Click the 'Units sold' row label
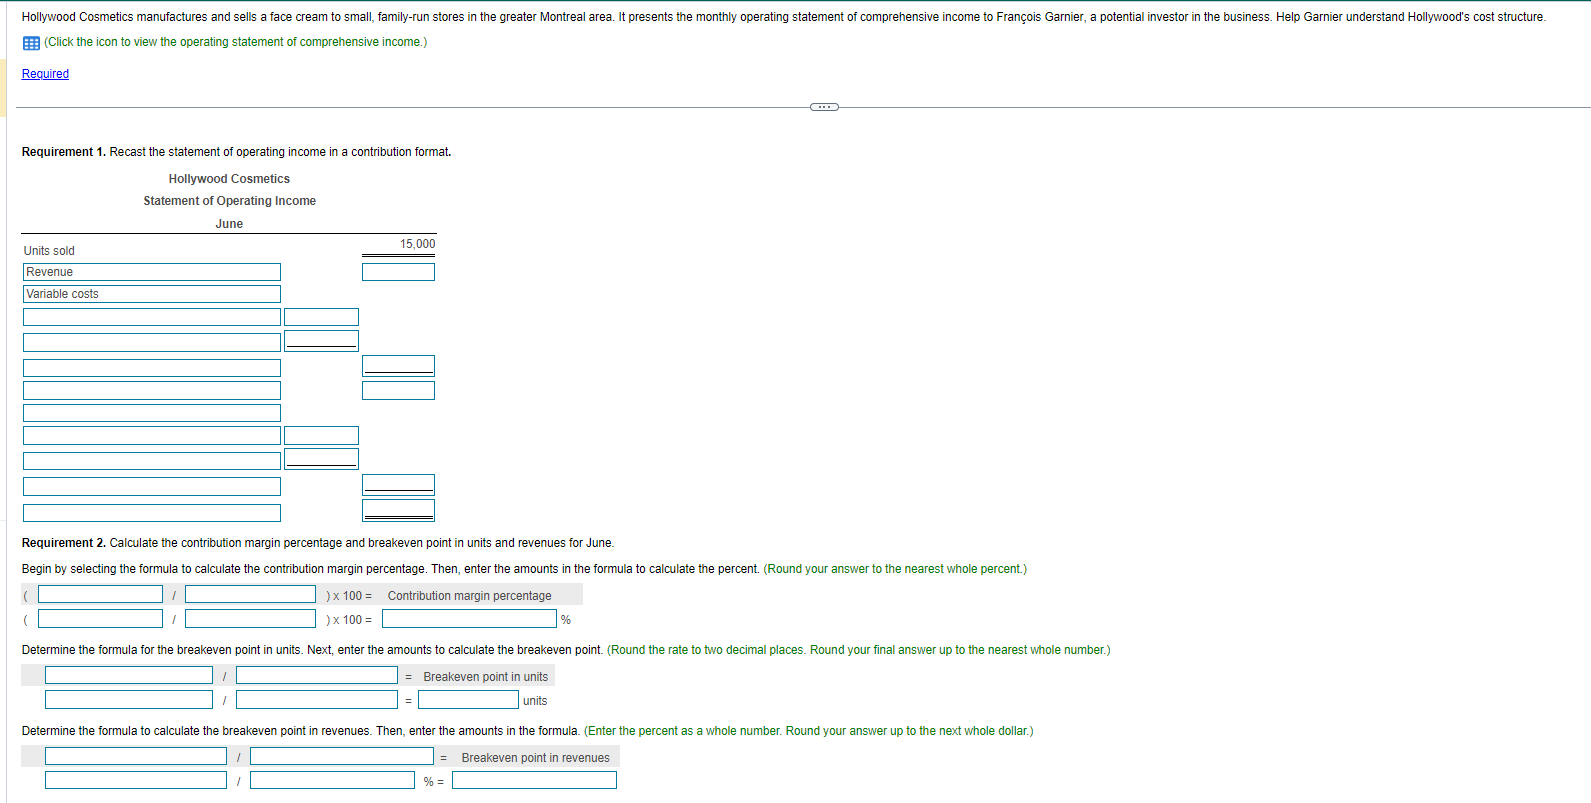This screenshot has height=803, width=1591. pyautogui.click(x=49, y=251)
